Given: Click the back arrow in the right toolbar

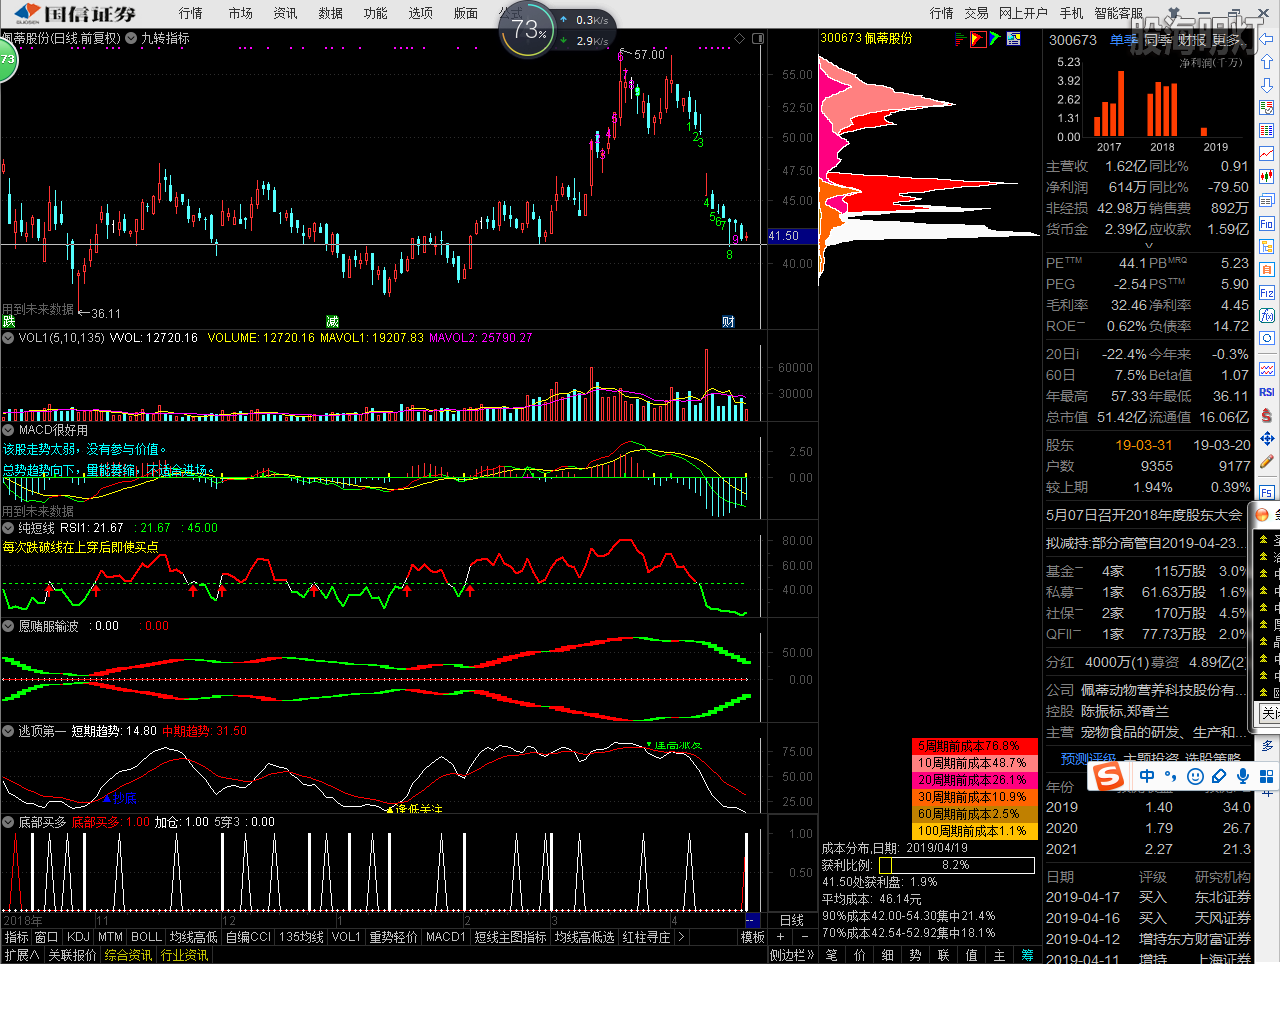Looking at the screenshot, I should click(x=1267, y=39).
